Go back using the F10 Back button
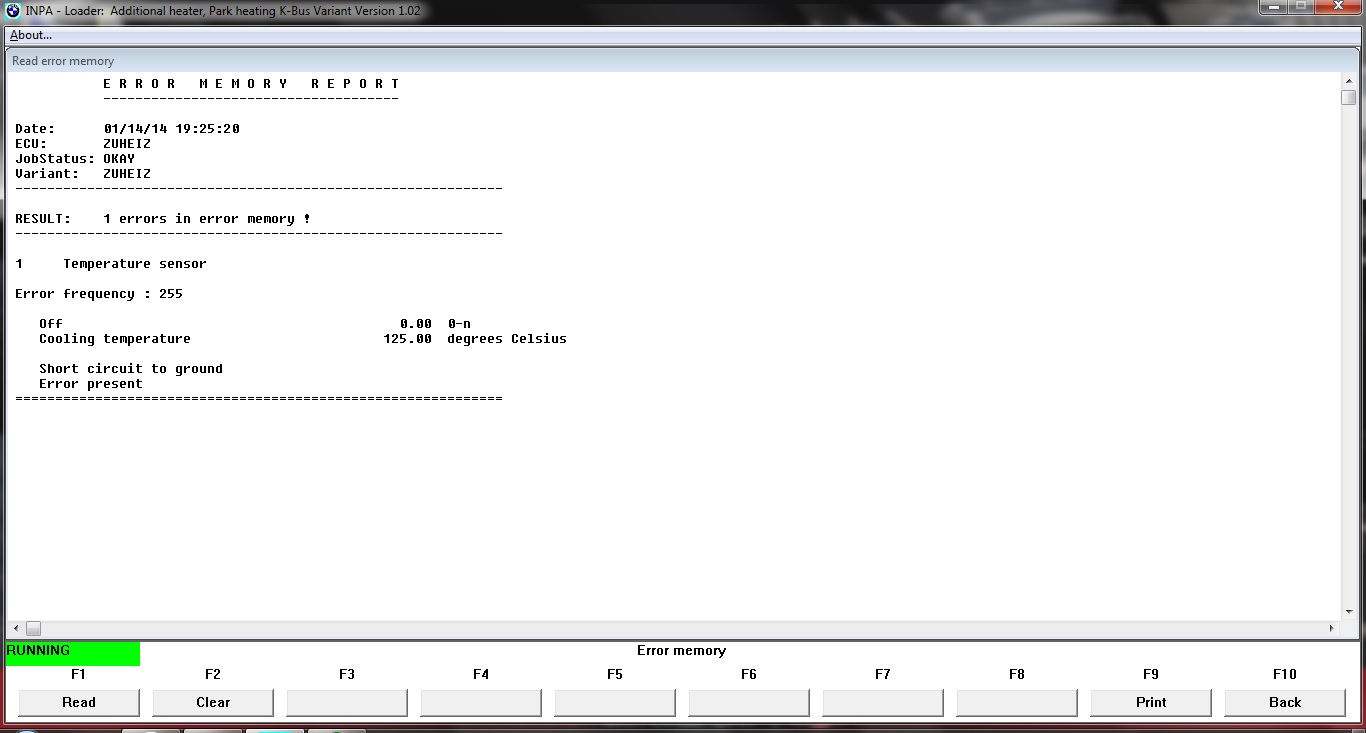Screen dimensions: 1366x733 (x=1285, y=702)
